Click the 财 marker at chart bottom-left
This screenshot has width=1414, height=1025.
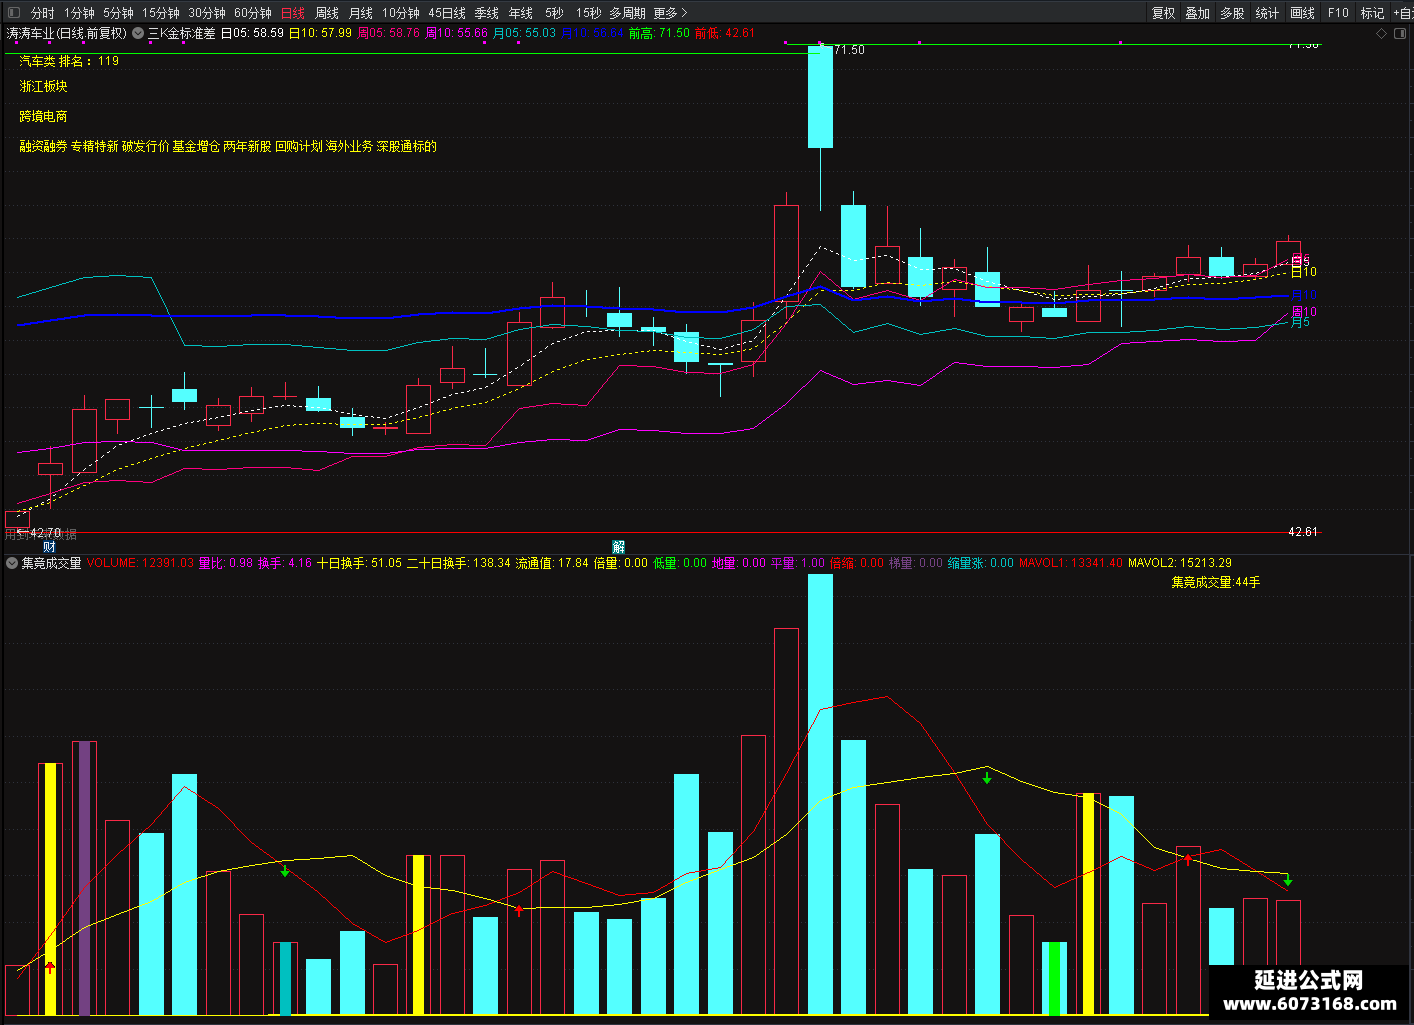tap(50, 546)
